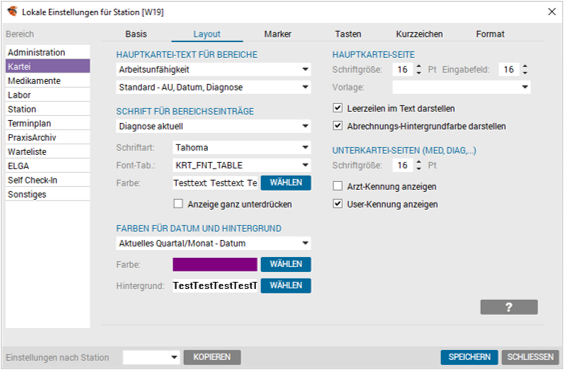Viewport: 564px width, 370px height.
Task: Decrease Eingabefeld size with down arrow
Action: [x=525, y=73]
